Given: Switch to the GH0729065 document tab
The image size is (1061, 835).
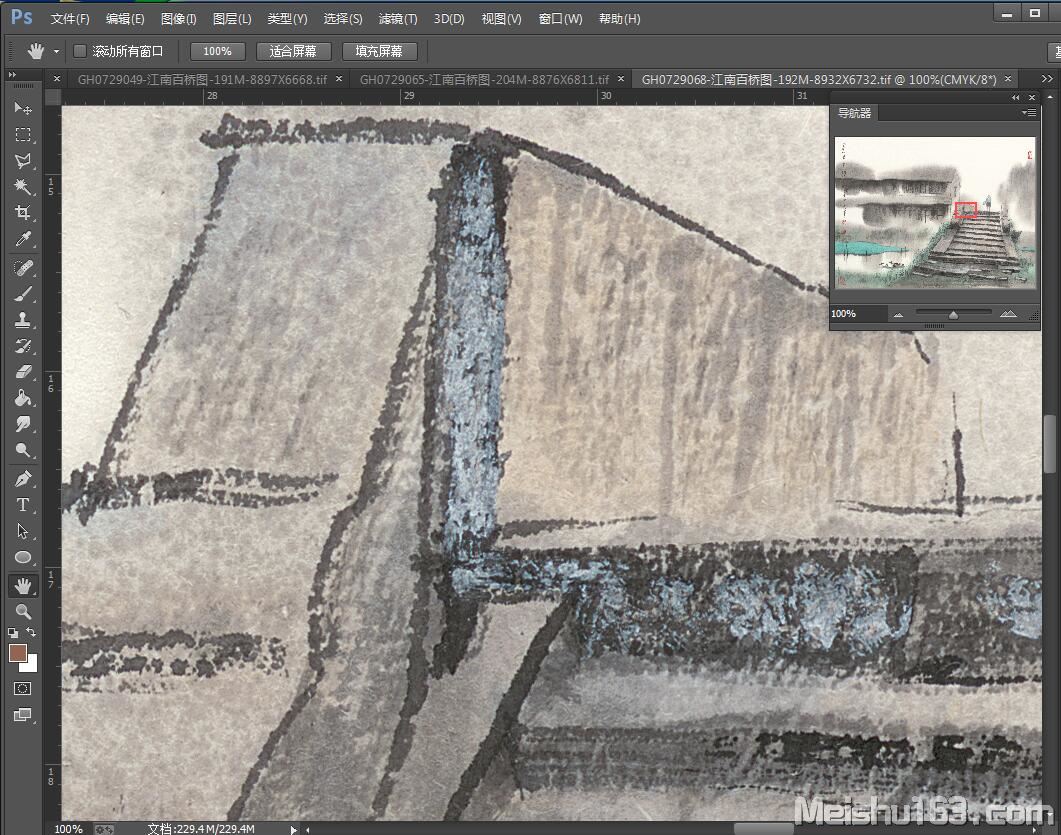Looking at the screenshot, I should click(x=484, y=79).
